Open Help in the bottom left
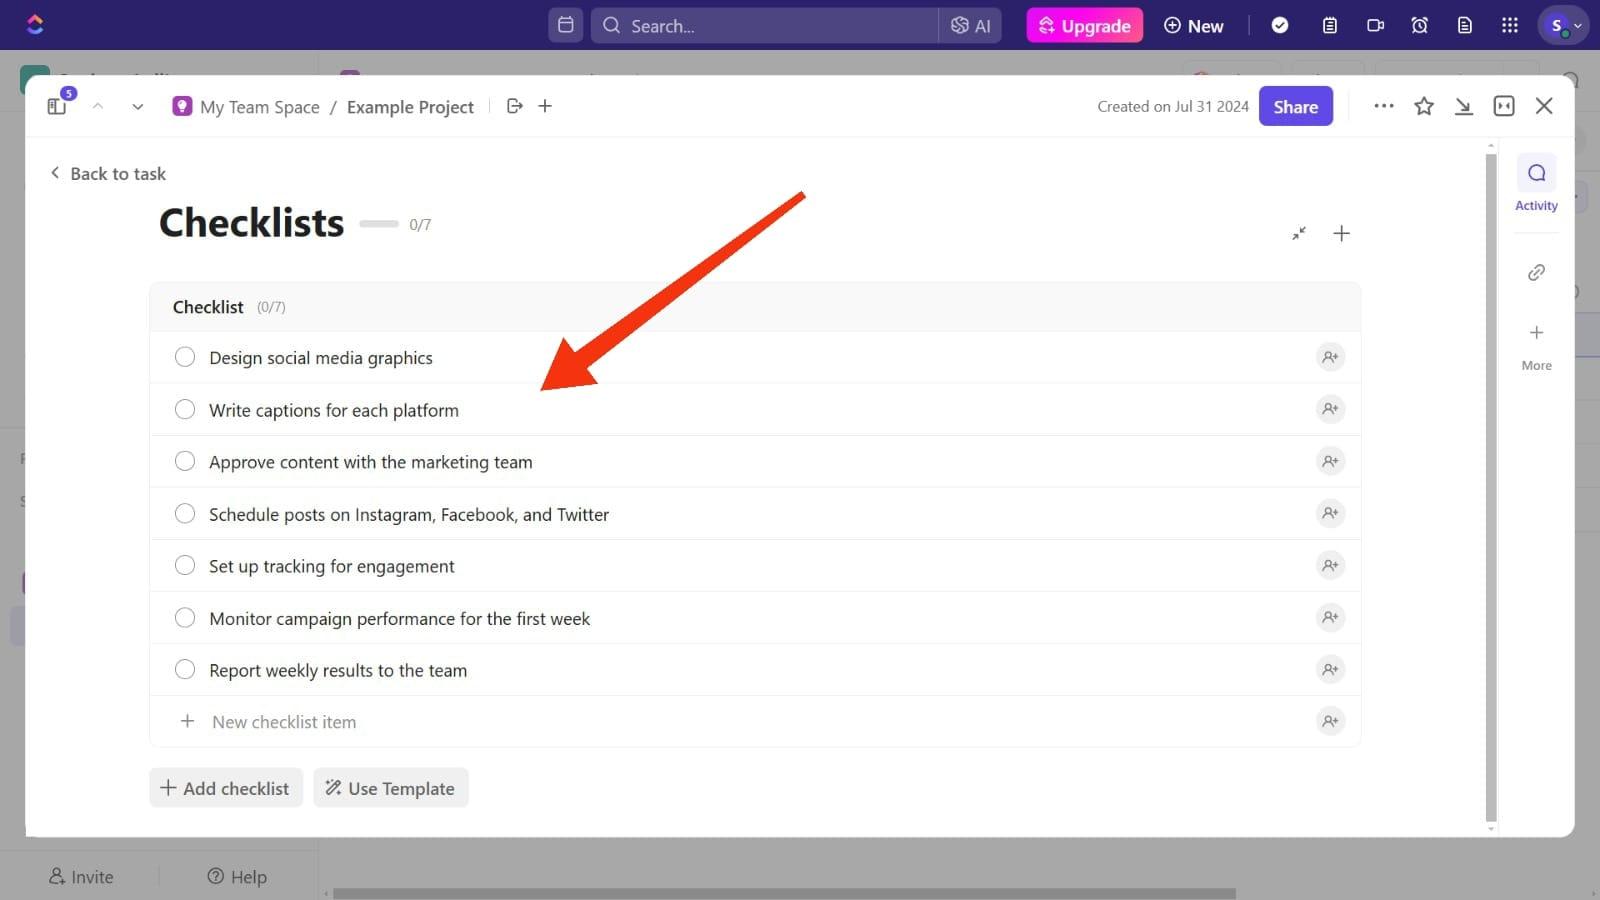Image resolution: width=1600 pixels, height=900 pixels. (237, 877)
